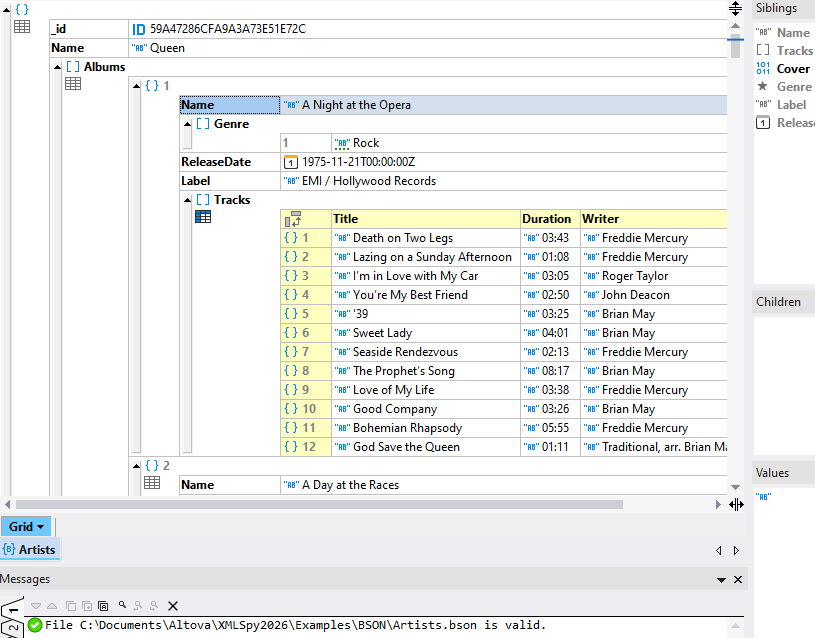Click the find magnifier icon in Messages
815x638 pixels.
click(122, 606)
